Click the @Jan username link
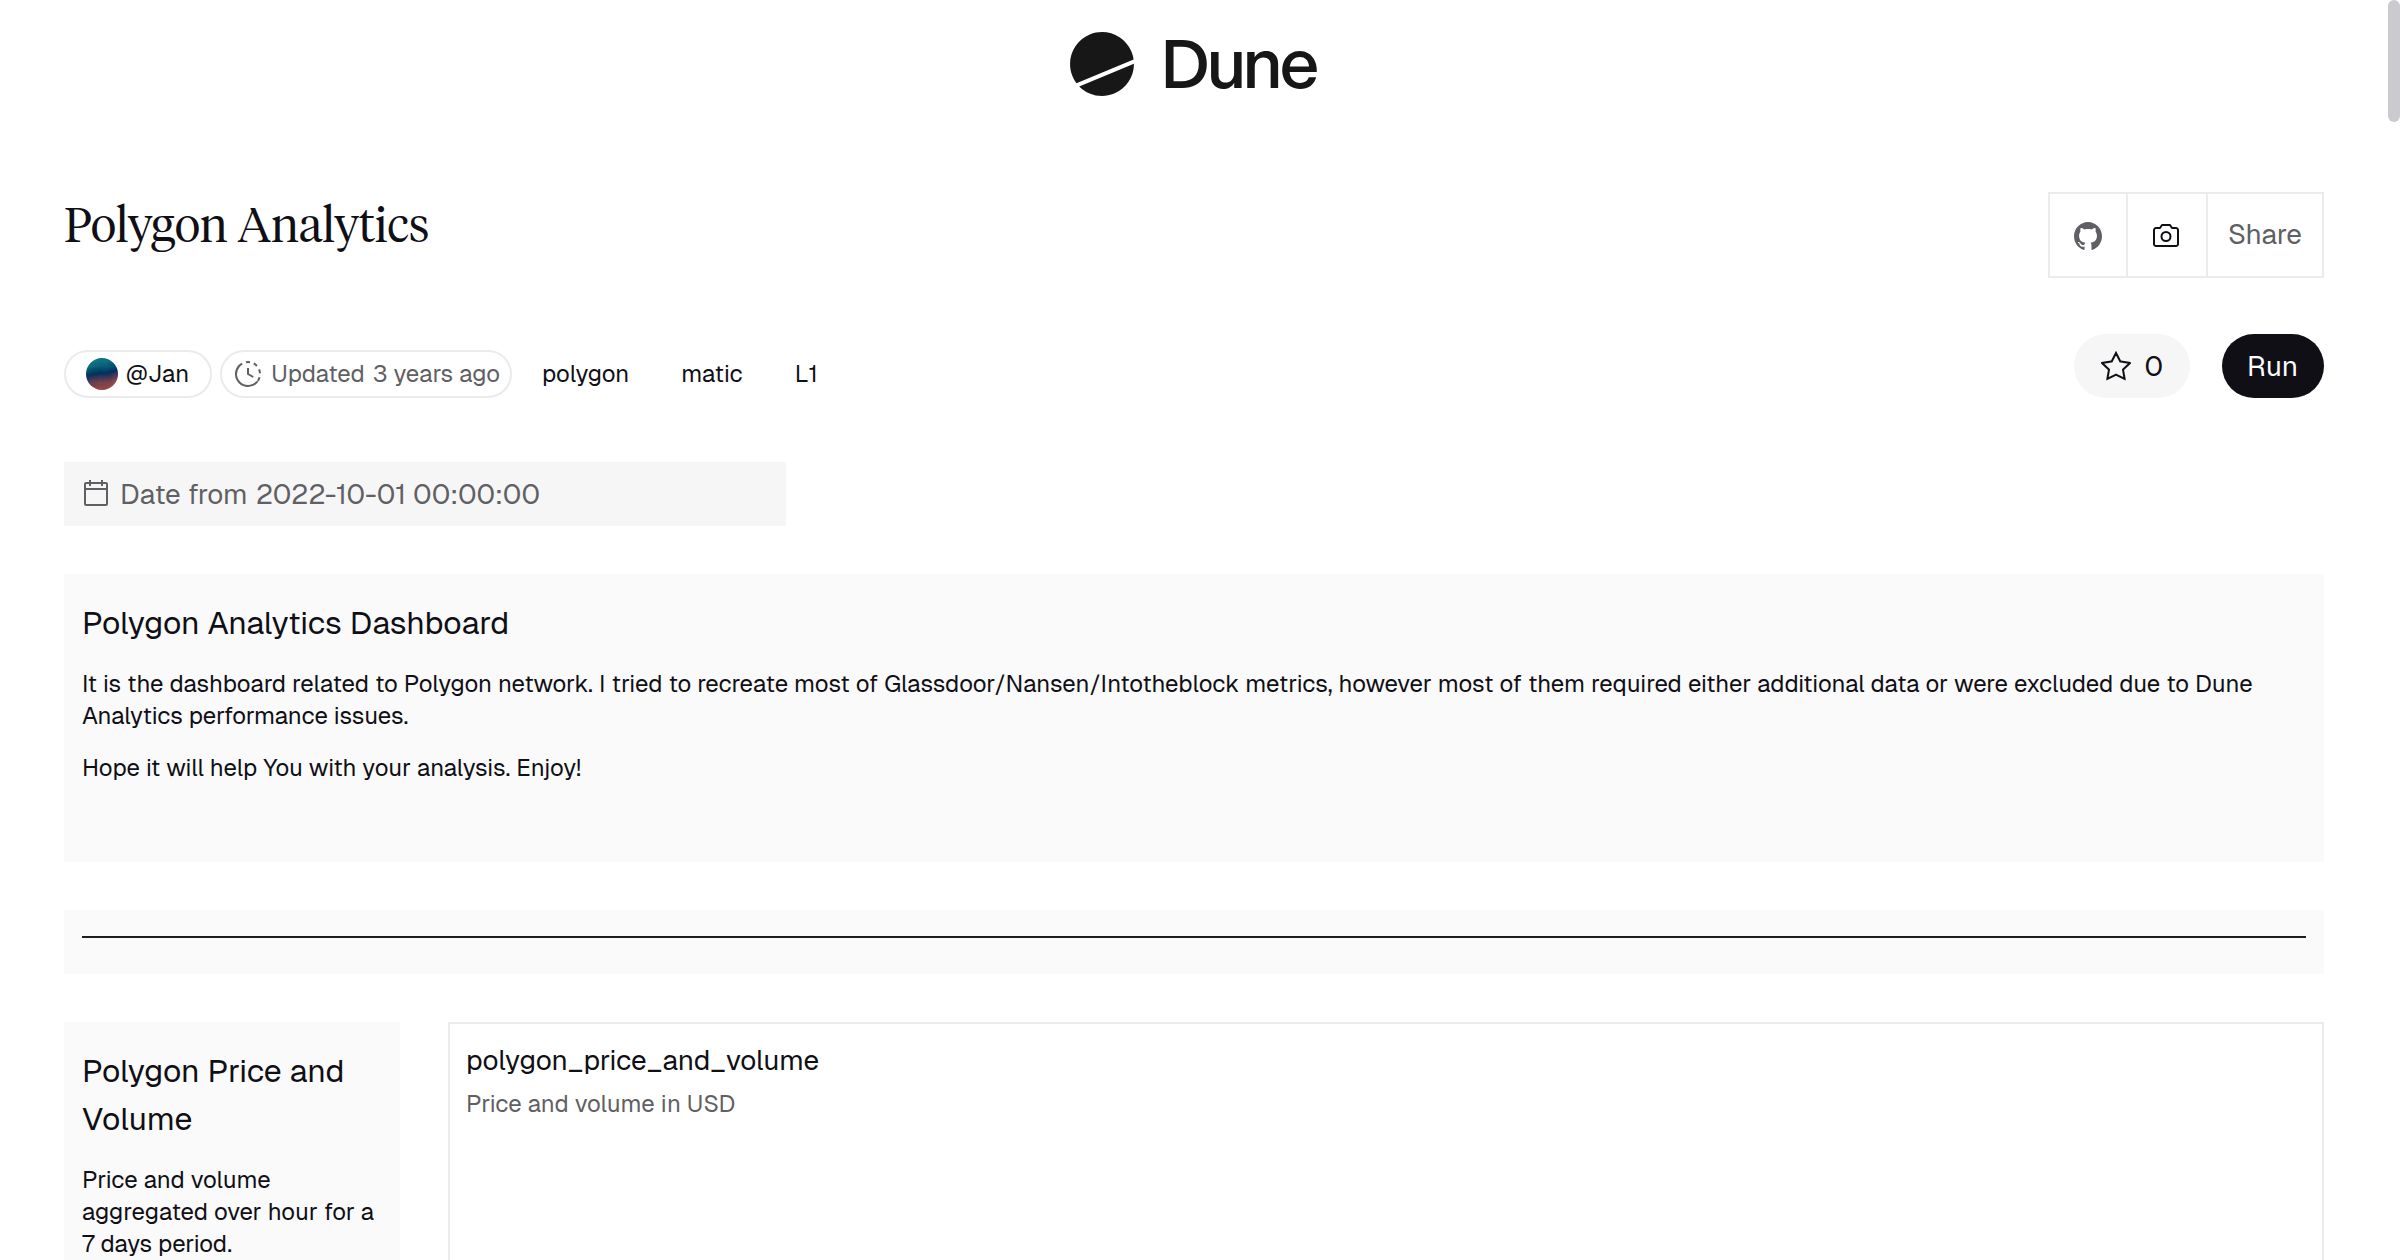Image resolution: width=2400 pixels, height=1260 pixels. tap(157, 373)
